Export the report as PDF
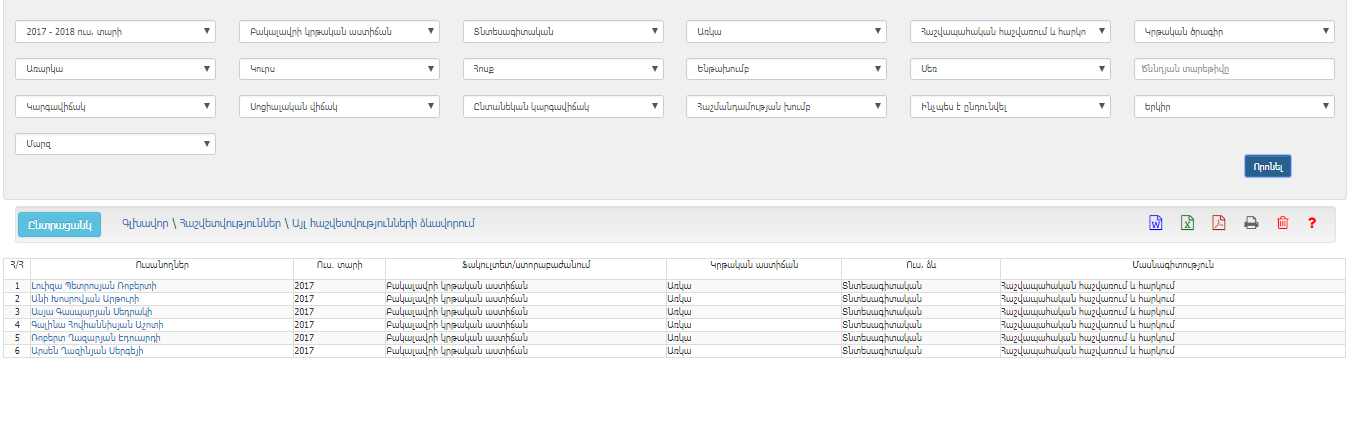Viewport: 1353px width, 446px height. [1218, 223]
